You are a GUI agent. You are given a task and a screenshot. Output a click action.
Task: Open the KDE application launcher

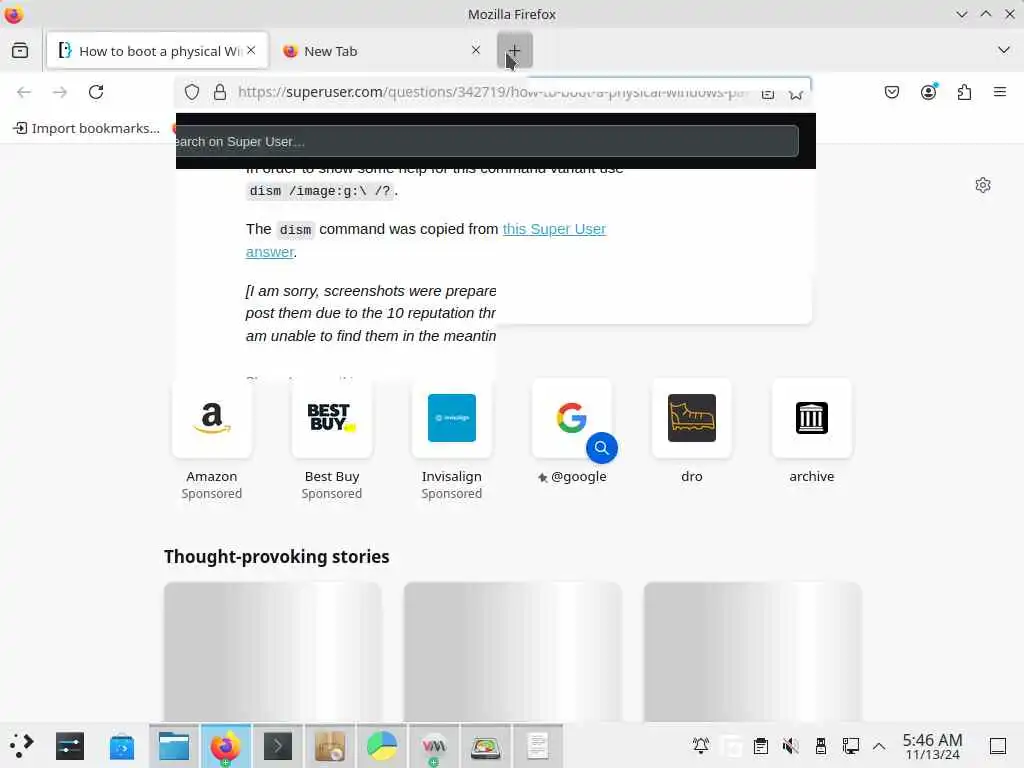click(22, 746)
